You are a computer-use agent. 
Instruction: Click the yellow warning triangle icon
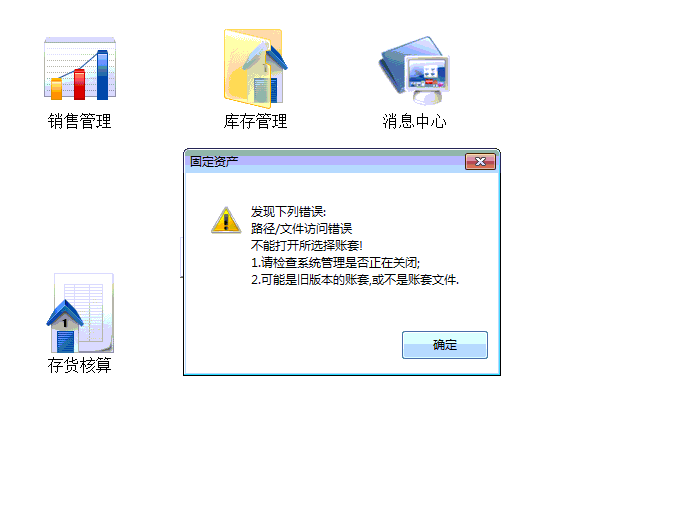point(226,220)
